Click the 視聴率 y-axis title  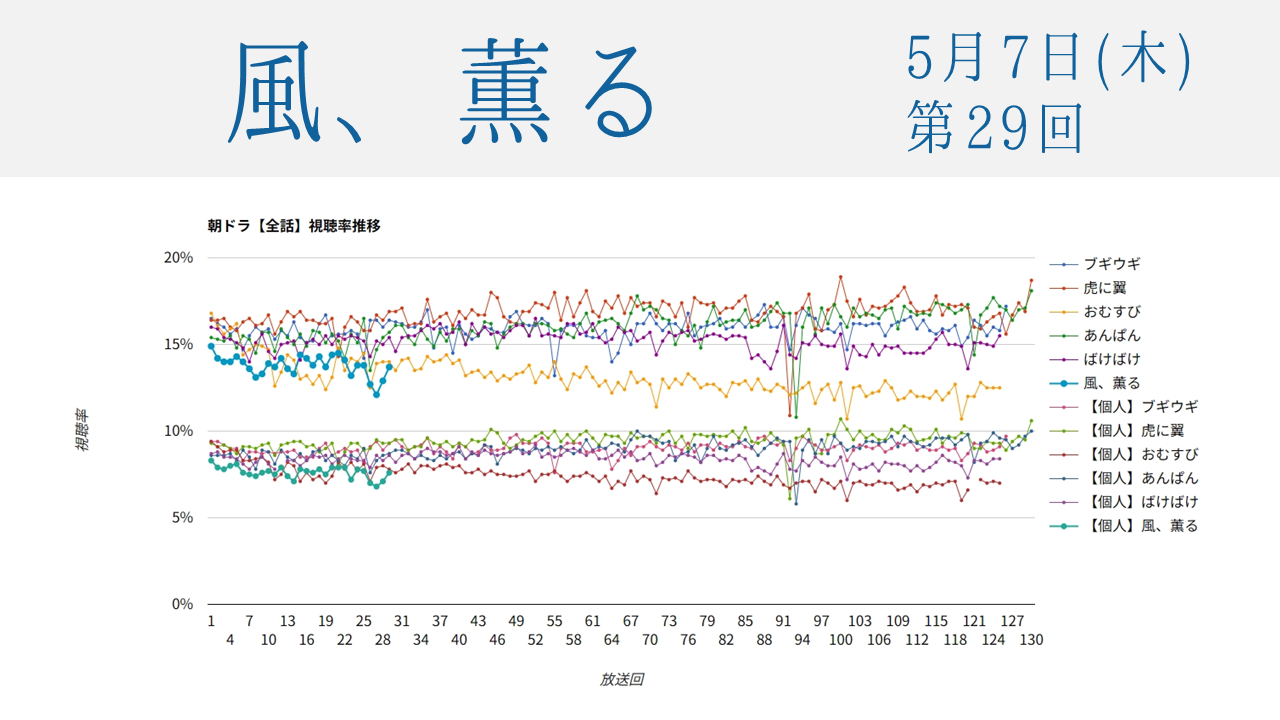click(83, 430)
